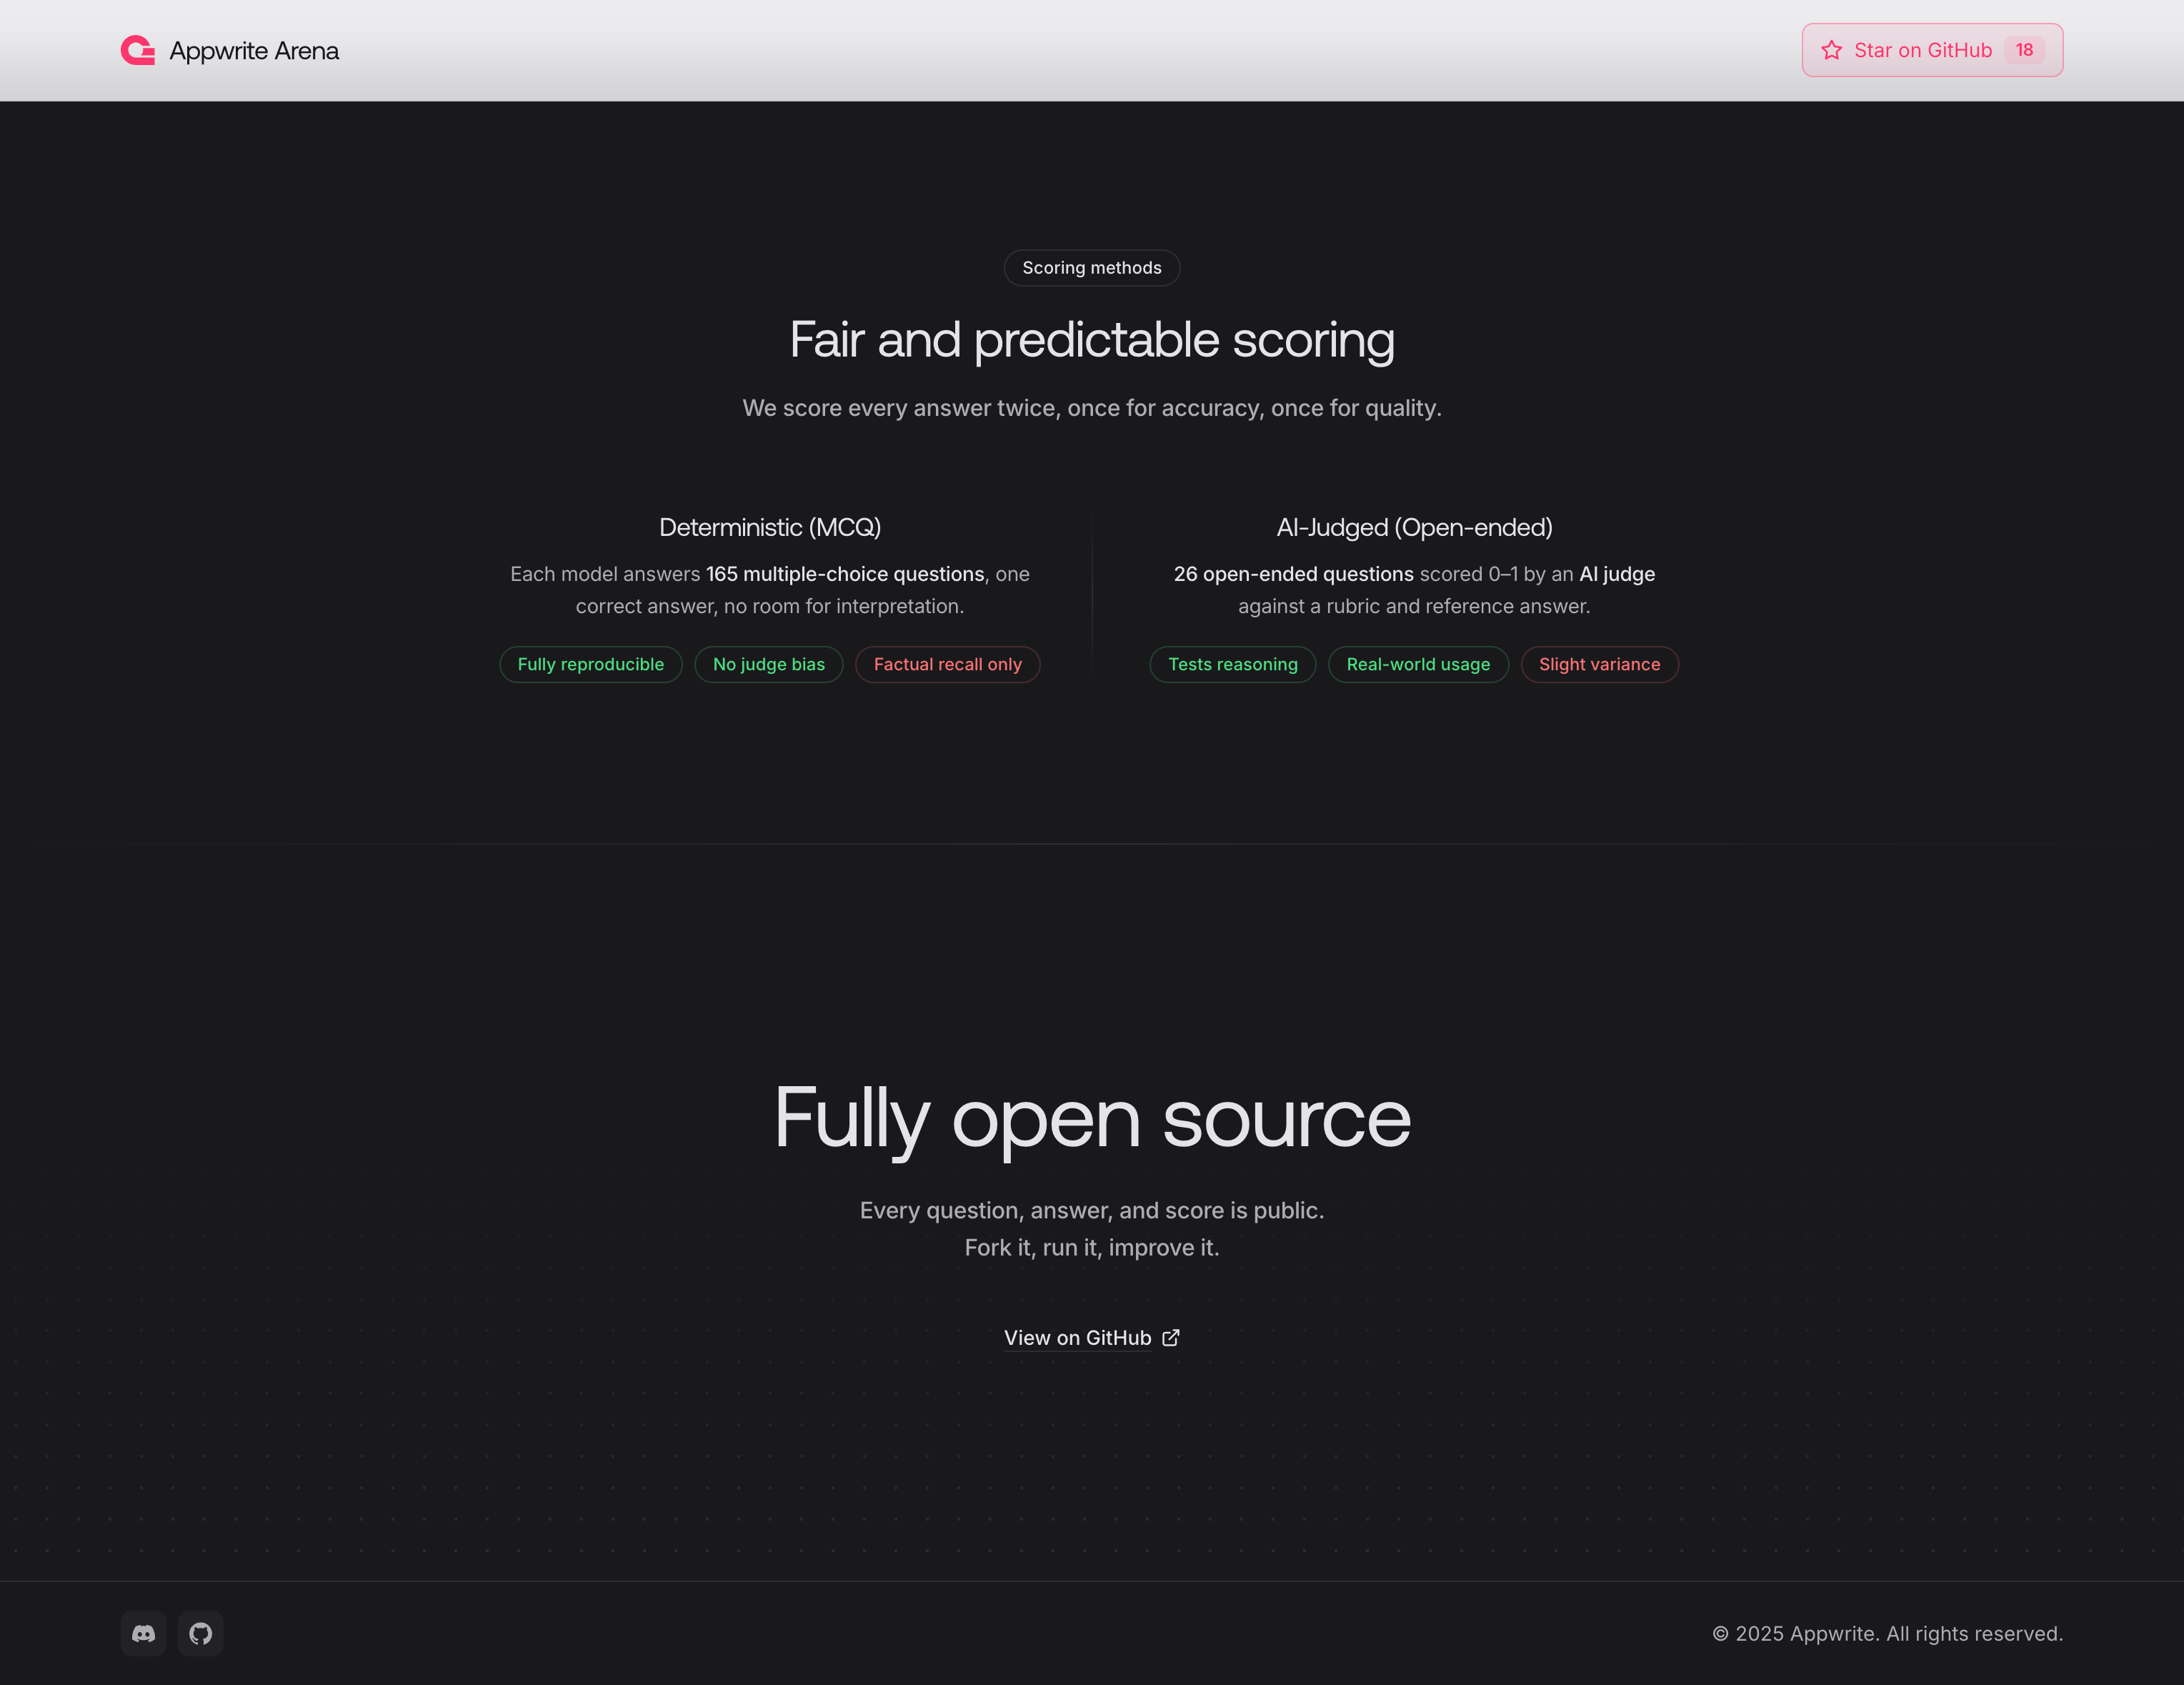Click the external link icon next to View on GitHub
This screenshot has height=1685, width=2184.
(1170, 1337)
